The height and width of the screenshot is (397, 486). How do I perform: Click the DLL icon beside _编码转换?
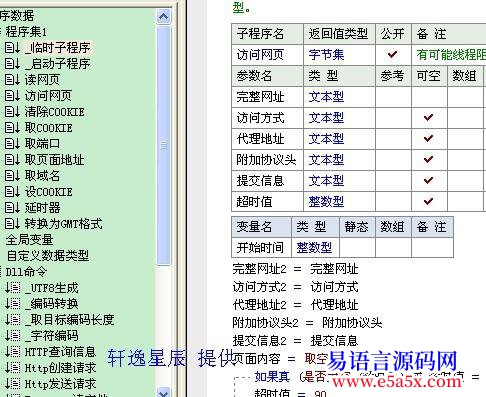pos(12,304)
